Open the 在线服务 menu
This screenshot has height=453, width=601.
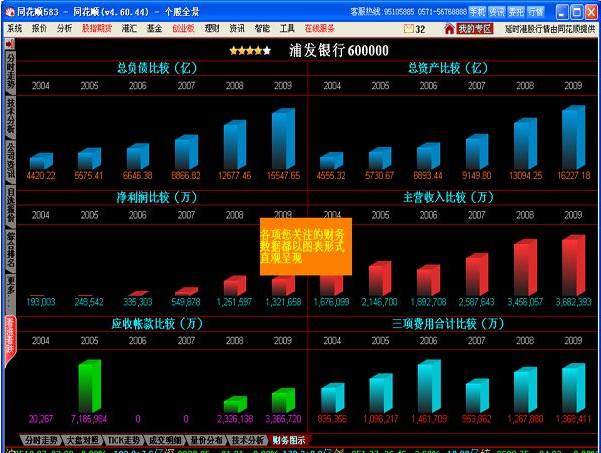320,28
